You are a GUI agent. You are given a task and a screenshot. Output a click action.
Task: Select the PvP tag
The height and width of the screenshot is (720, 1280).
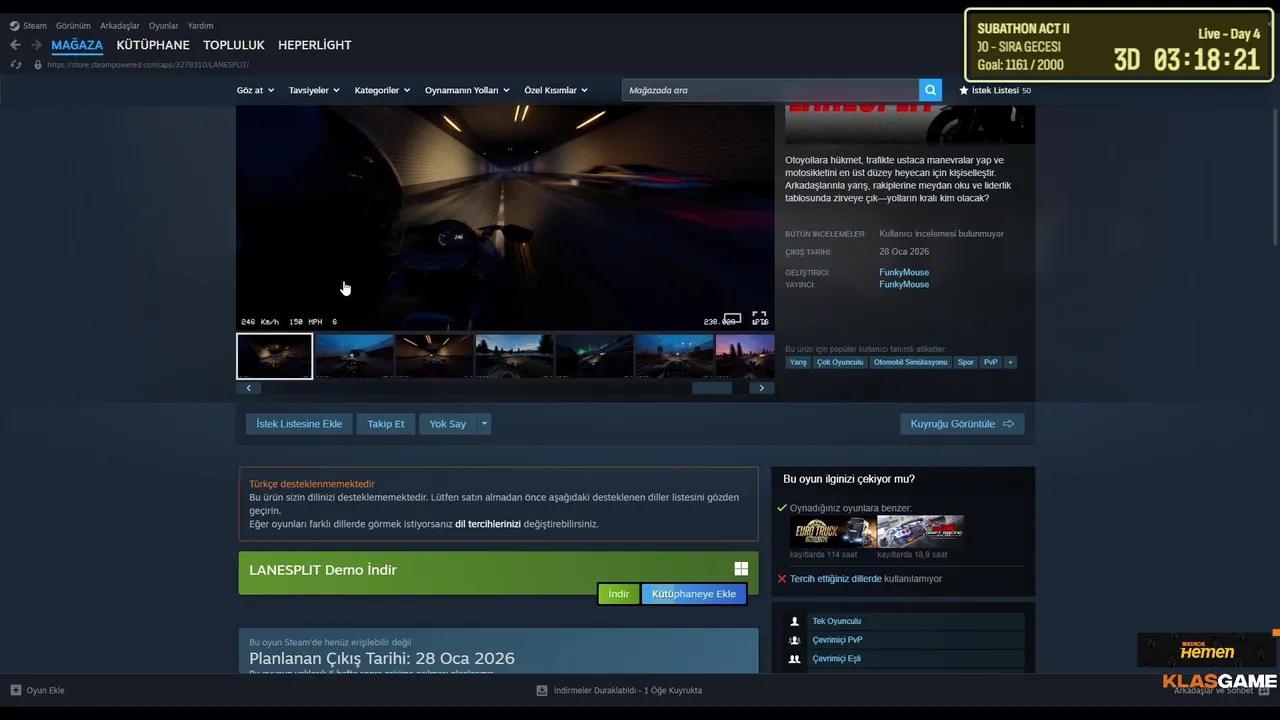point(991,362)
